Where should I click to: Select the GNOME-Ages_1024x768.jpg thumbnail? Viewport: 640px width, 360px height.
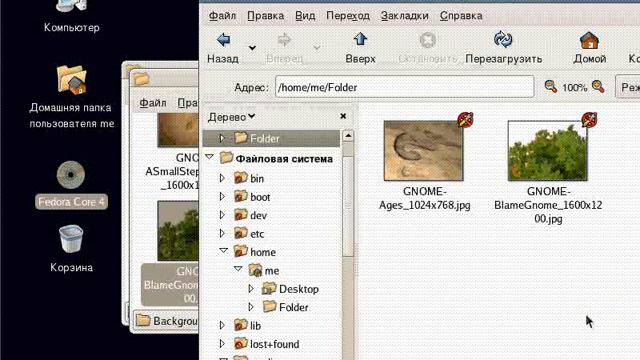click(424, 151)
